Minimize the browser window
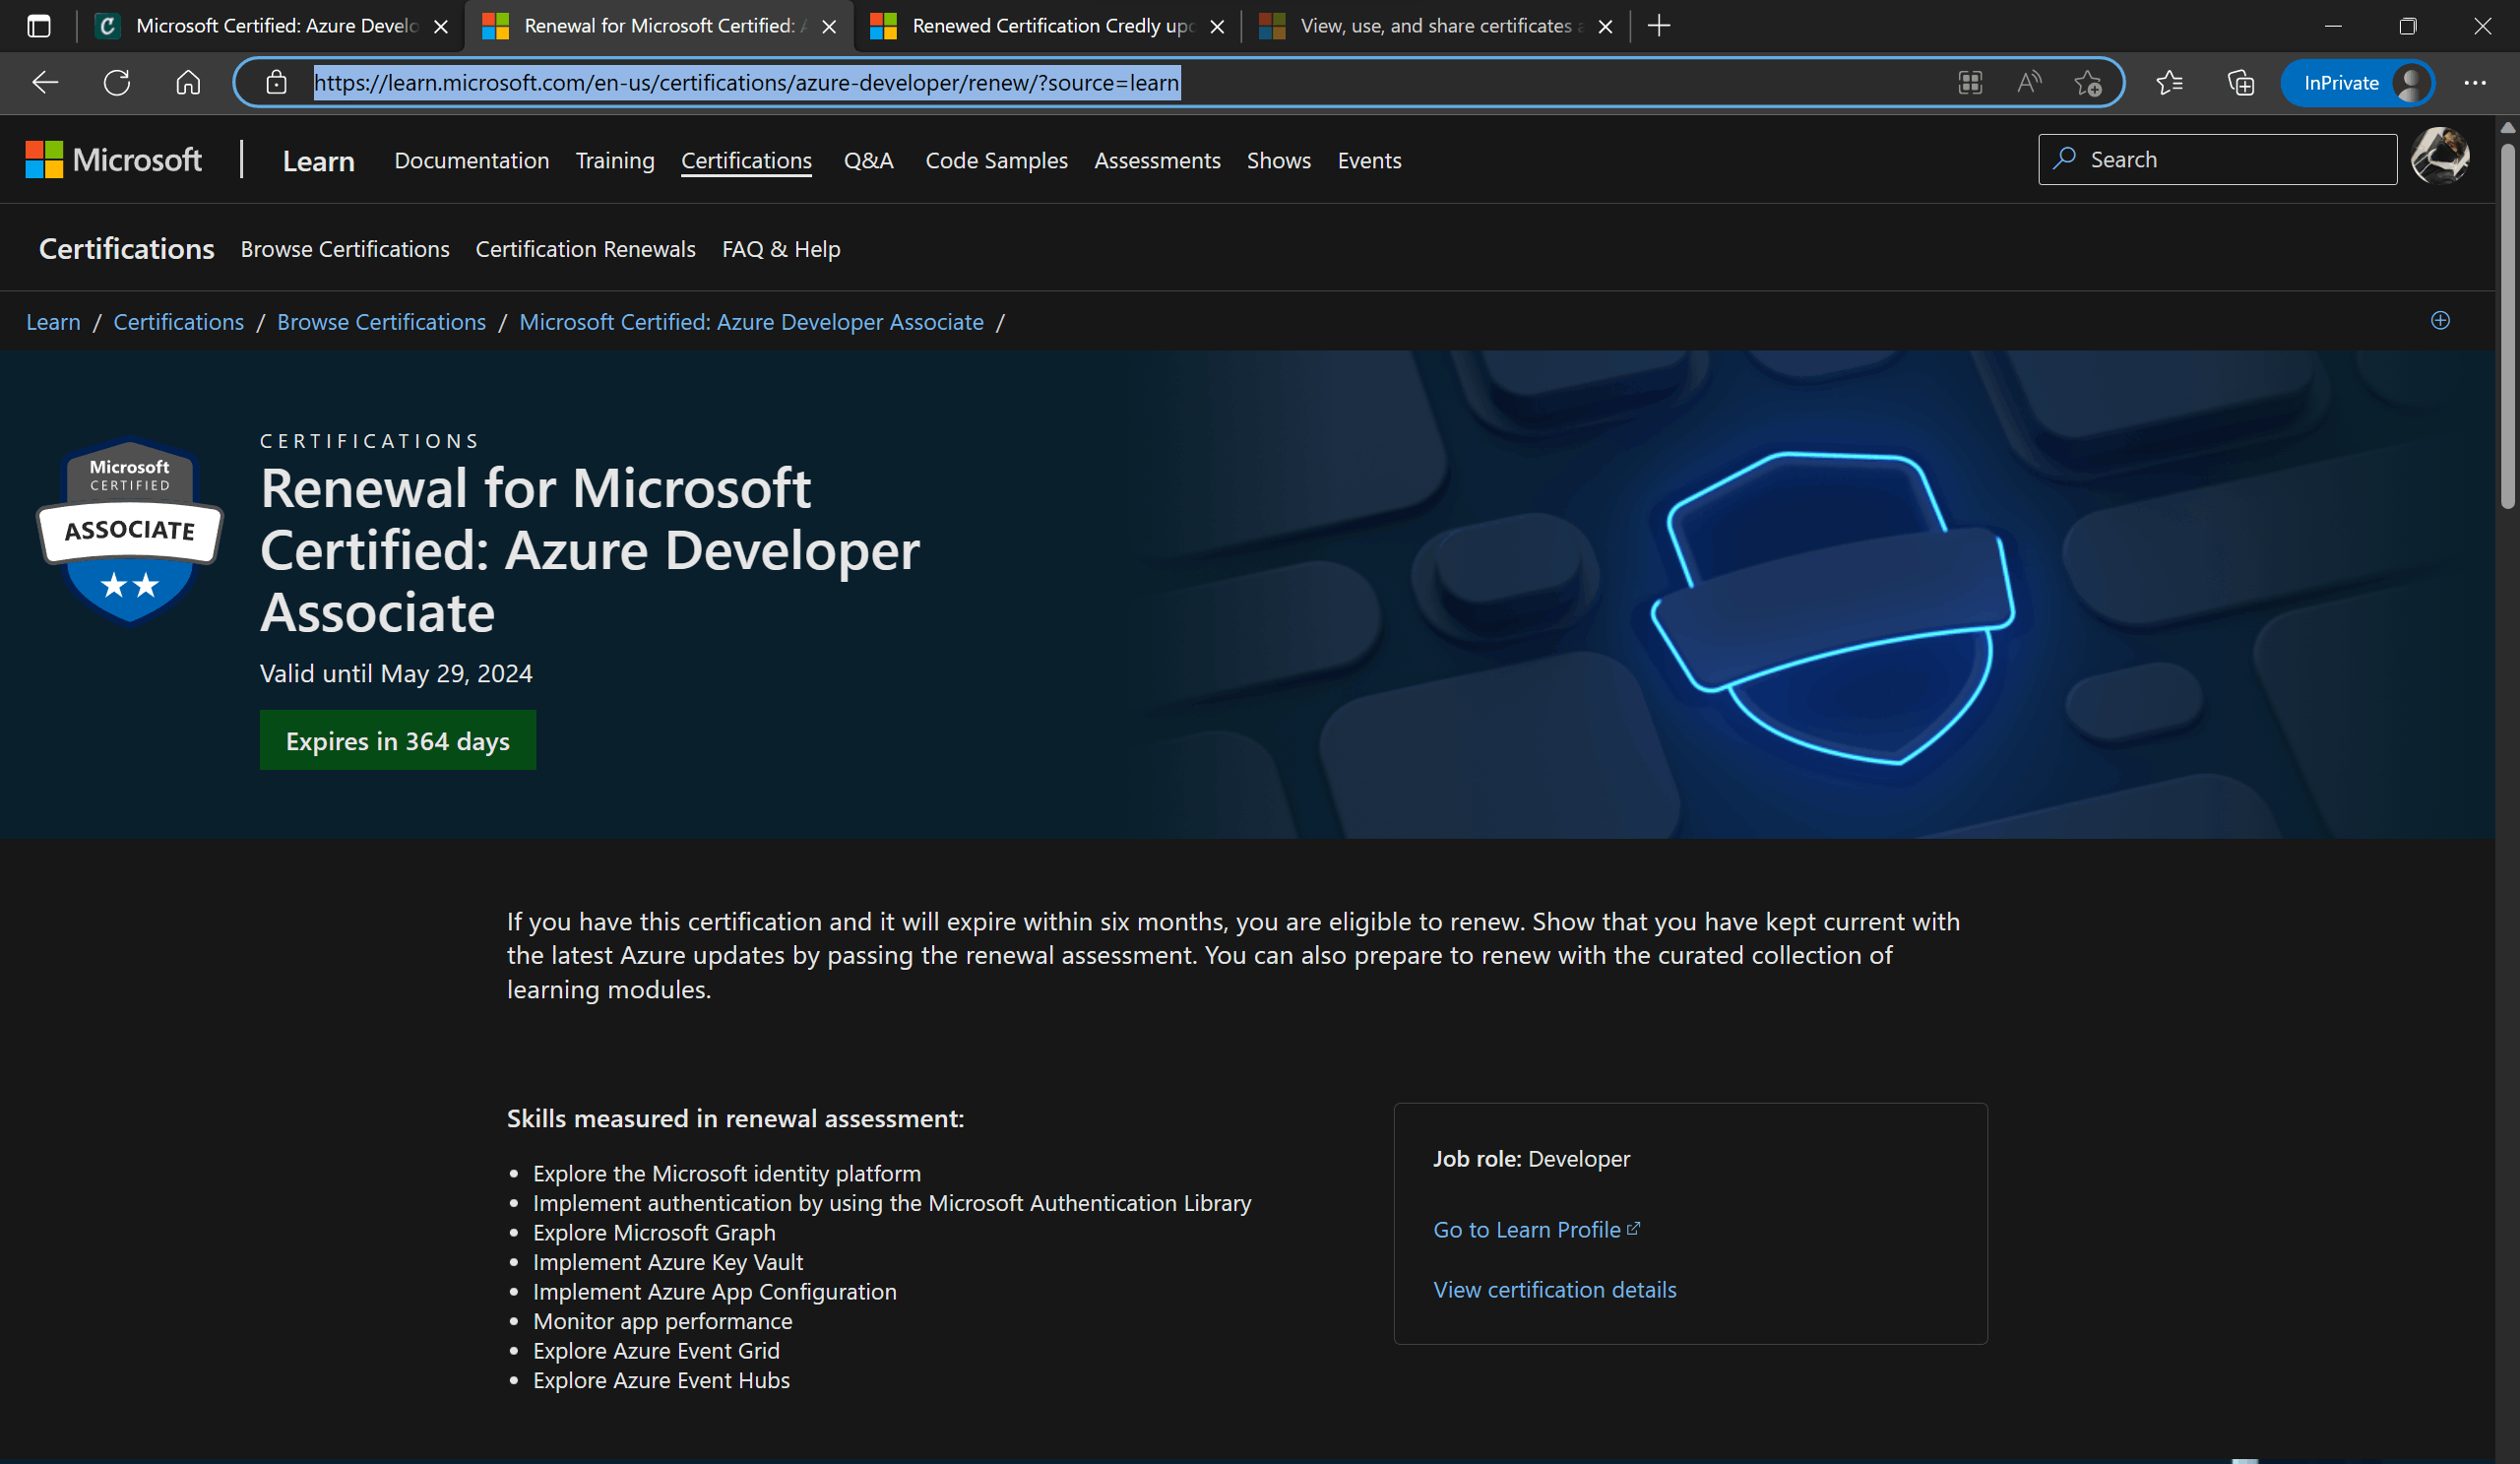Viewport: 2520px width, 1464px height. click(2333, 26)
